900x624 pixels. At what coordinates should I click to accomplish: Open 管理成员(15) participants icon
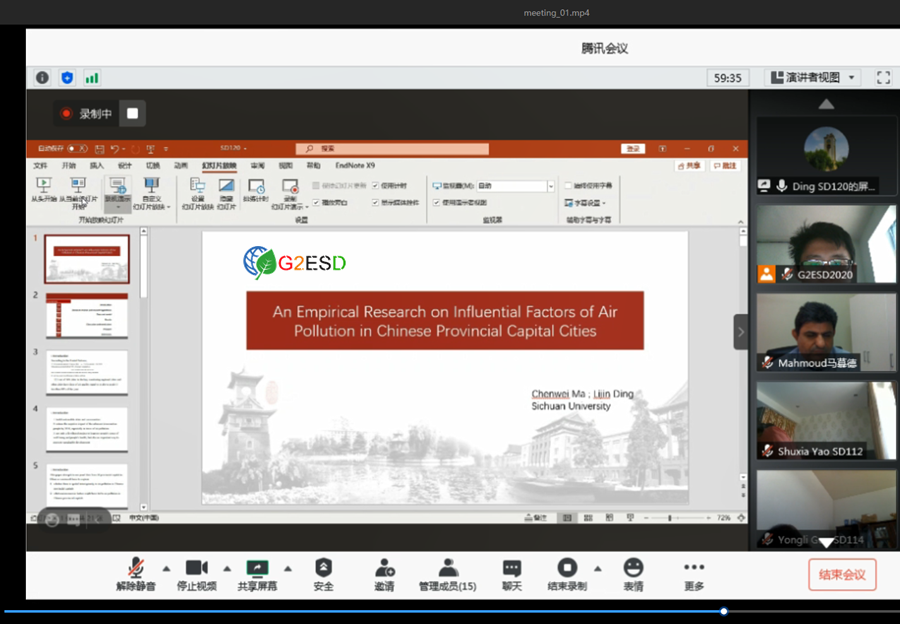click(448, 567)
